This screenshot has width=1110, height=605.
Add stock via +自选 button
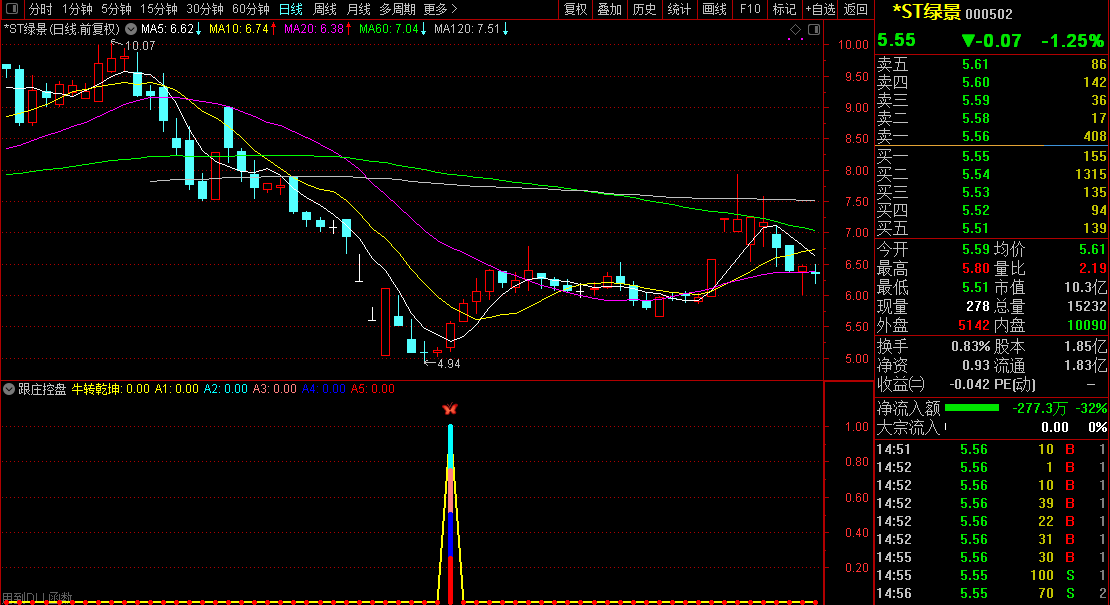(820, 9)
